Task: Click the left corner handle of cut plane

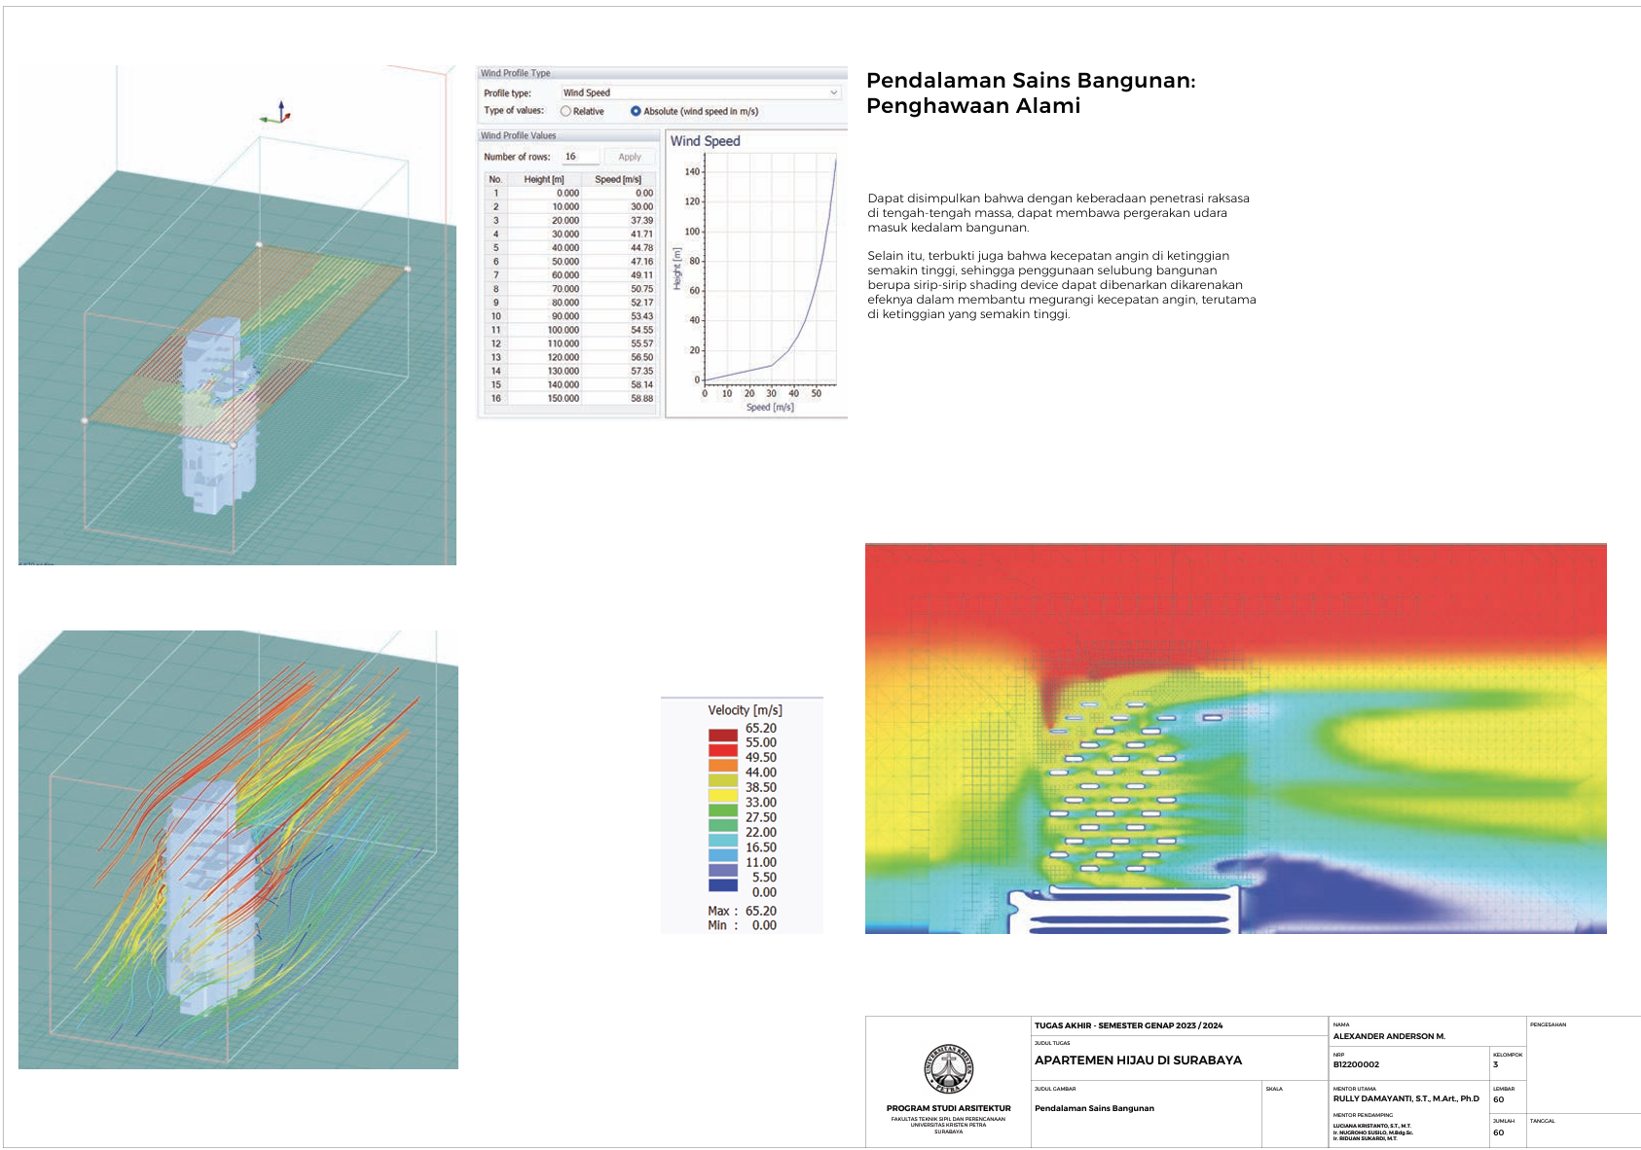Action: click(85, 421)
